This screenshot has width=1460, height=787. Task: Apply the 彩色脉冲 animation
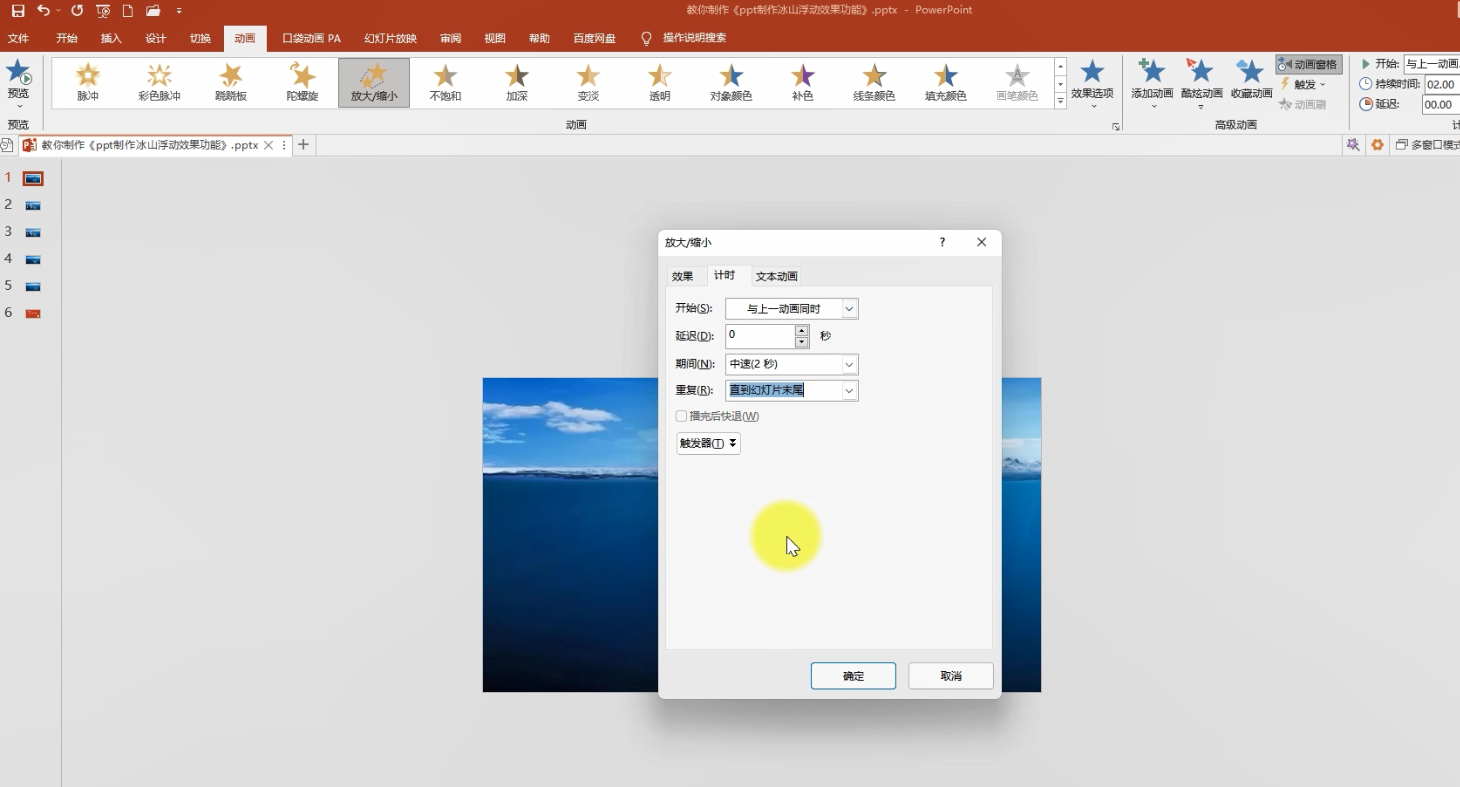pos(159,83)
